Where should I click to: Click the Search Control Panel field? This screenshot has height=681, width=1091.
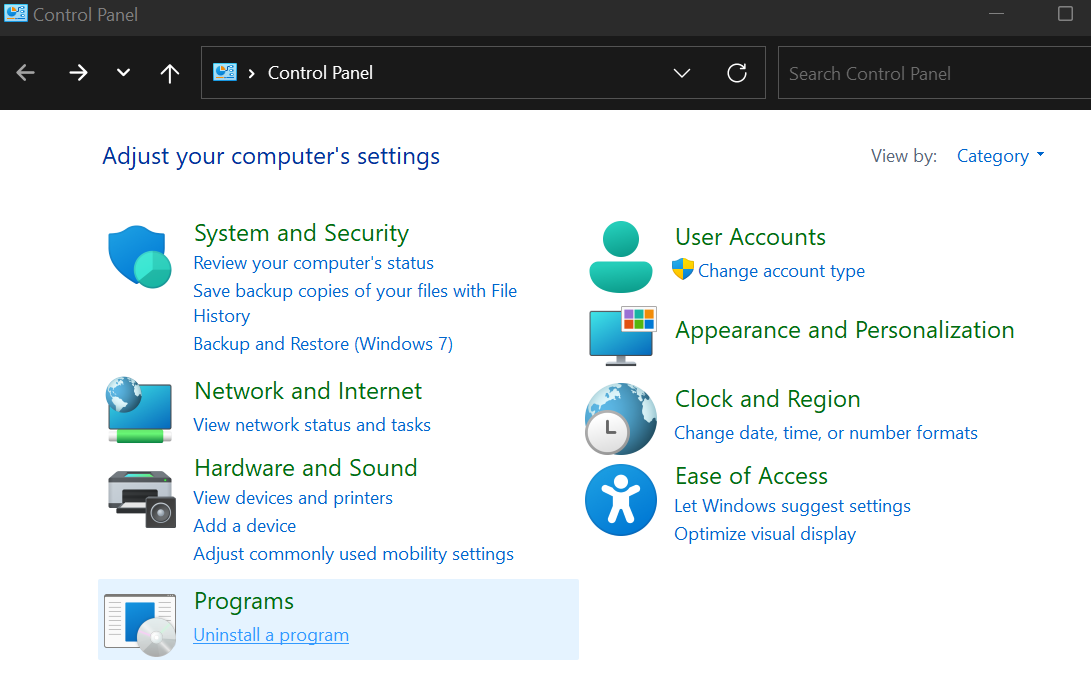pos(934,73)
